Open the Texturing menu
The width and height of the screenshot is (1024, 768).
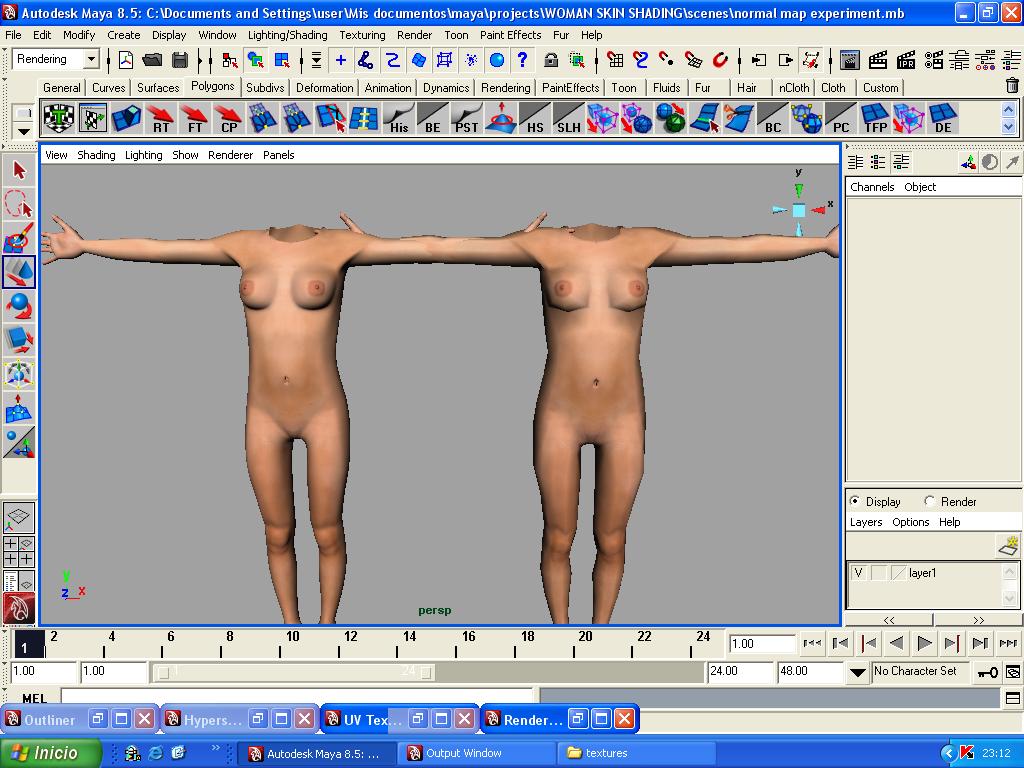tap(362, 35)
